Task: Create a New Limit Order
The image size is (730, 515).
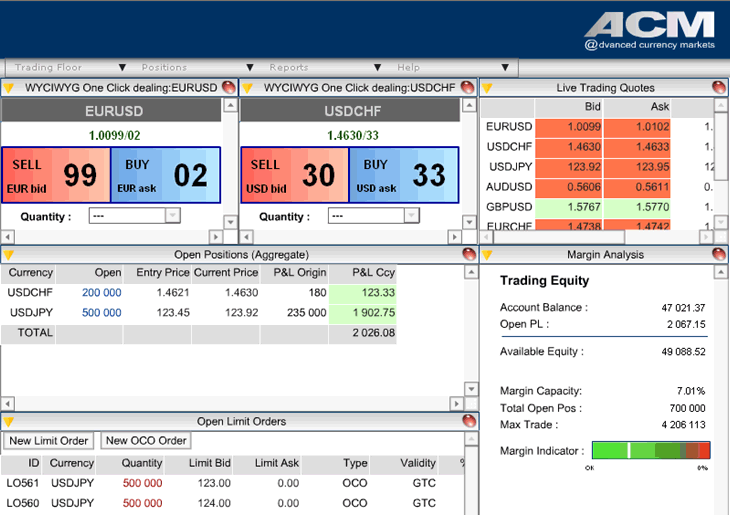Action: pyautogui.click(x=48, y=440)
